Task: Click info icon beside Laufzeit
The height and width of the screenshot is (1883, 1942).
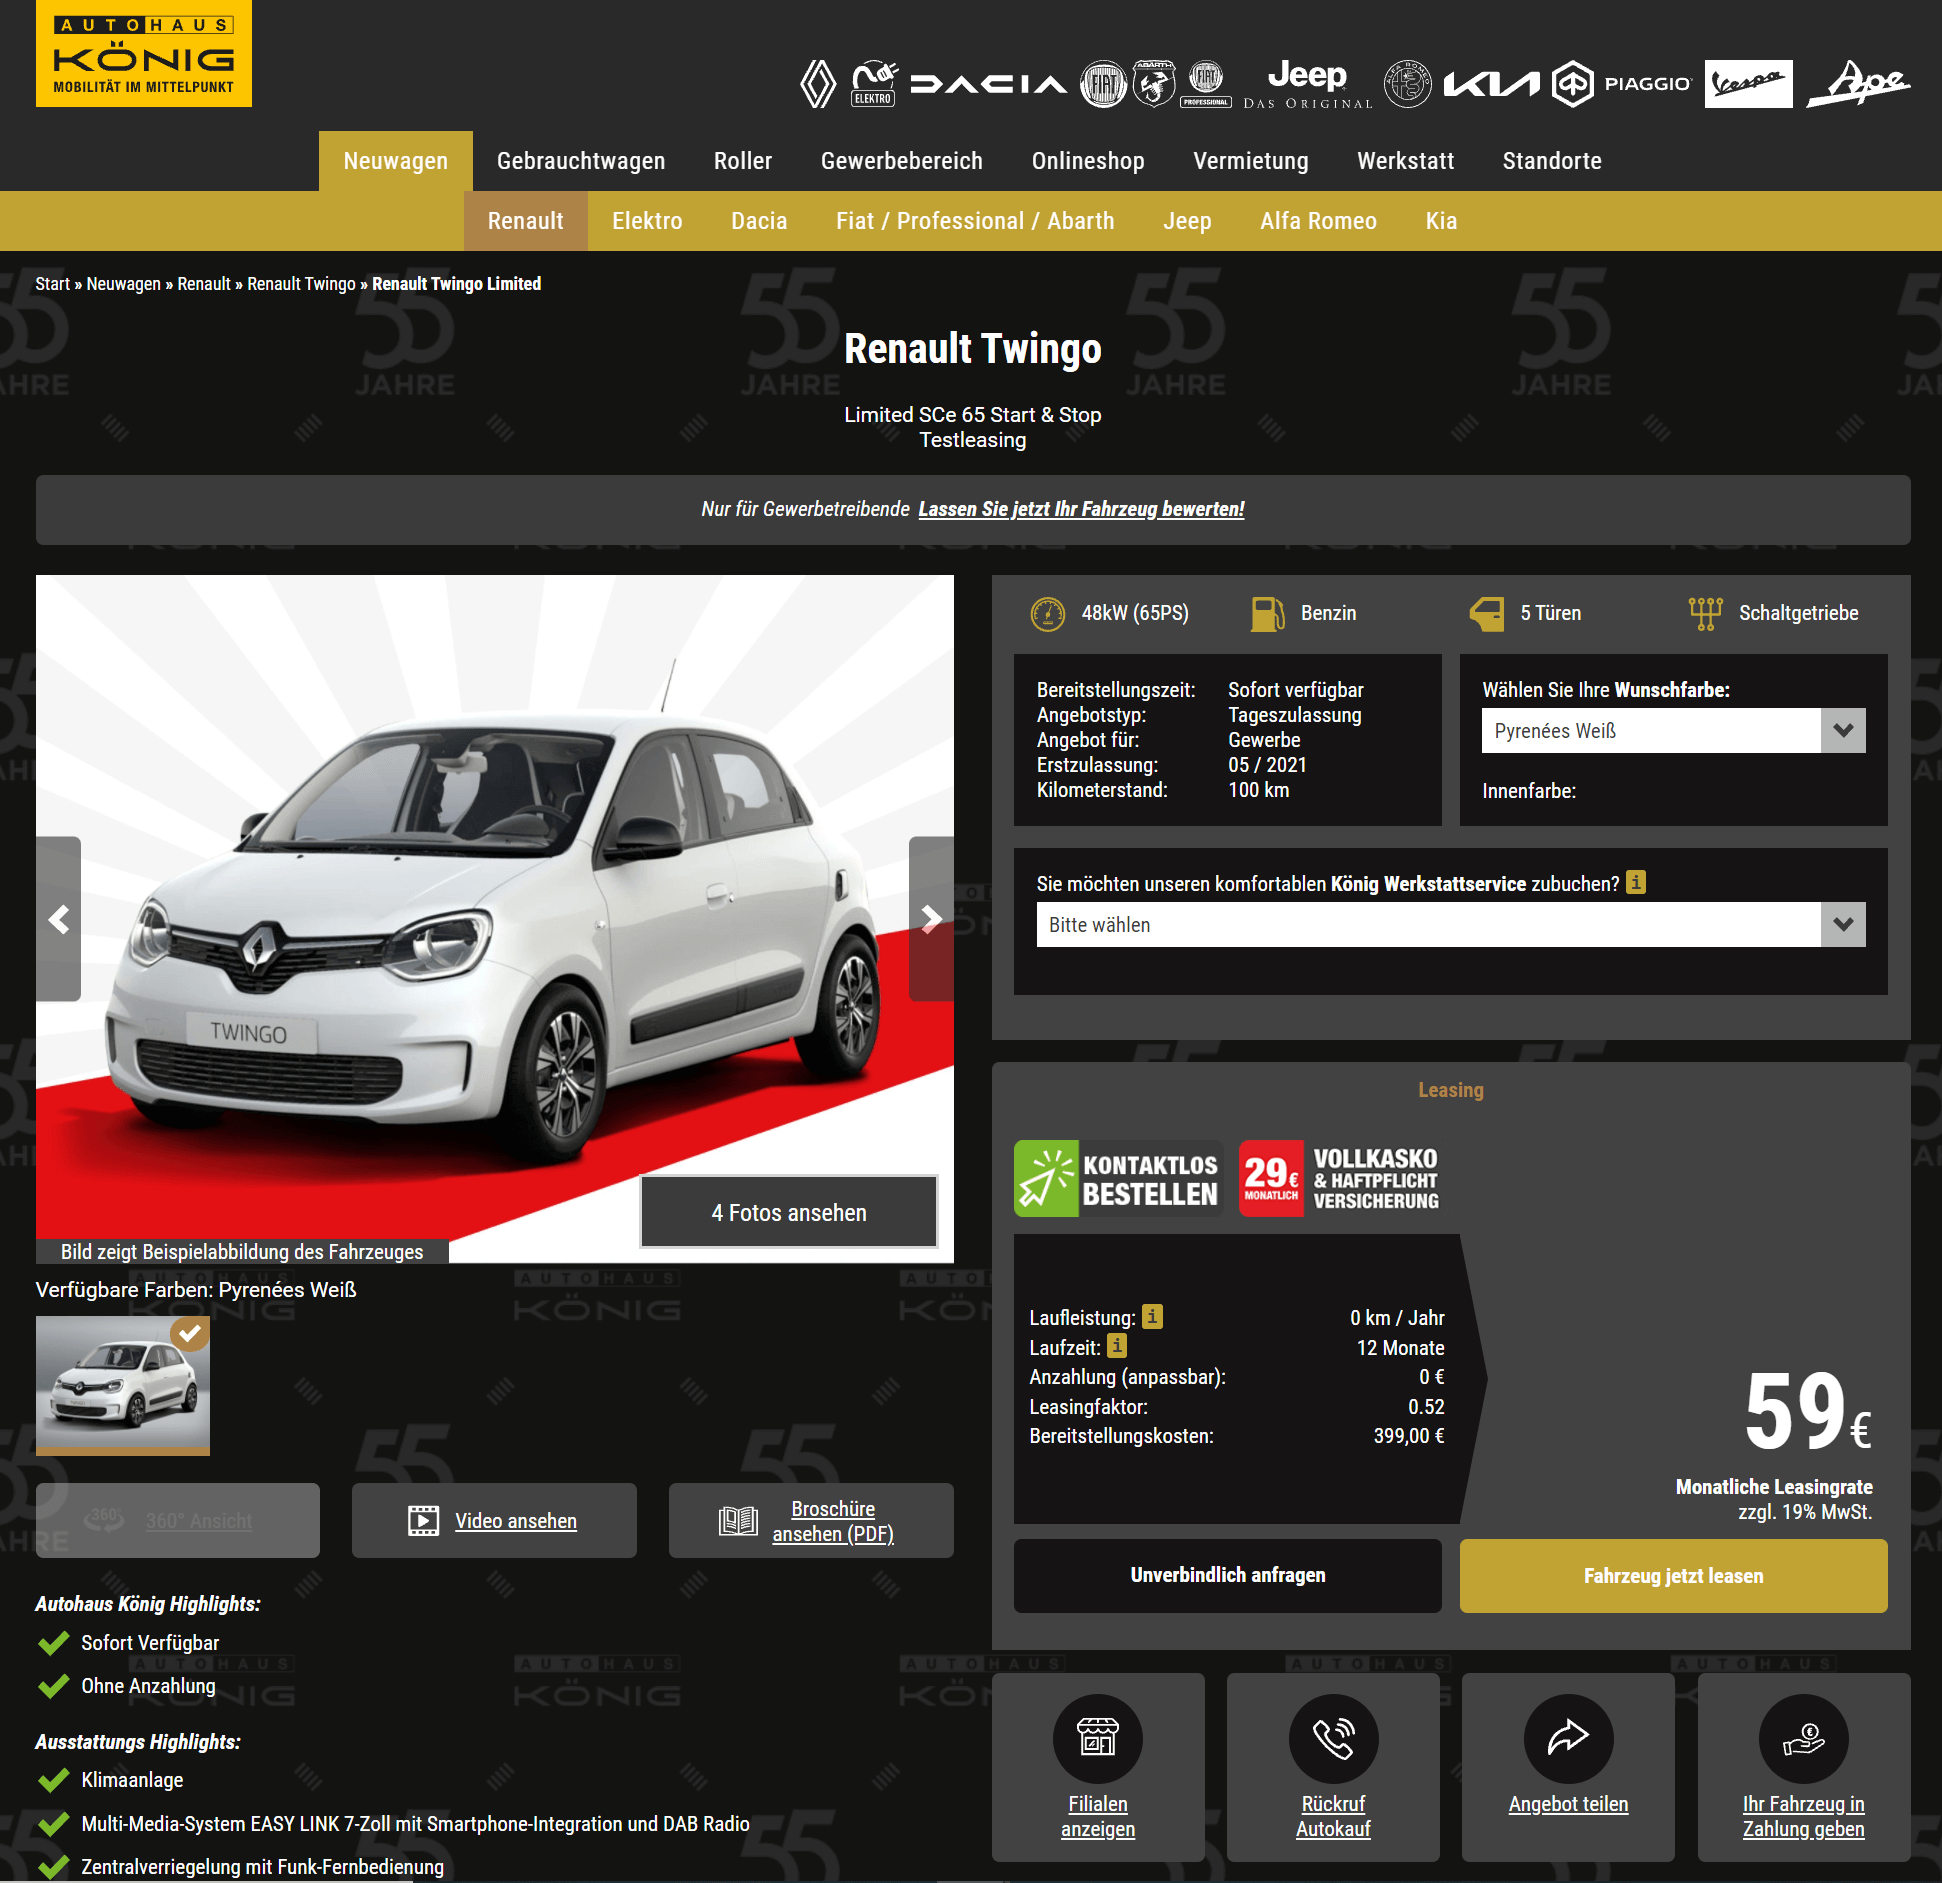Action: (1117, 1346)
